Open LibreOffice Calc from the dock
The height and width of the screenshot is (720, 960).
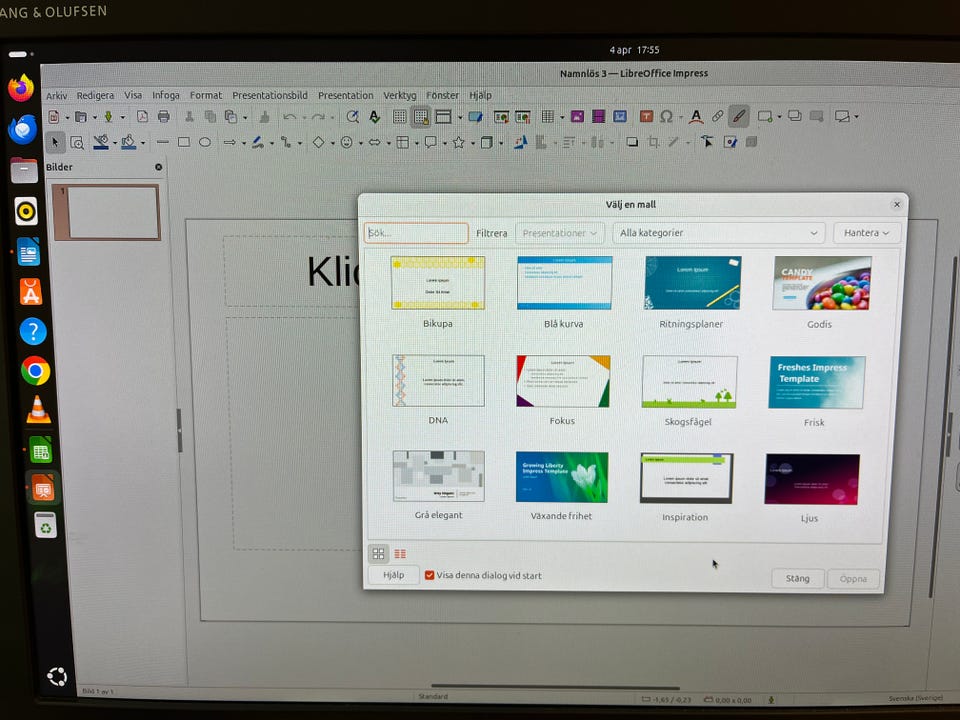click(40, 450)
